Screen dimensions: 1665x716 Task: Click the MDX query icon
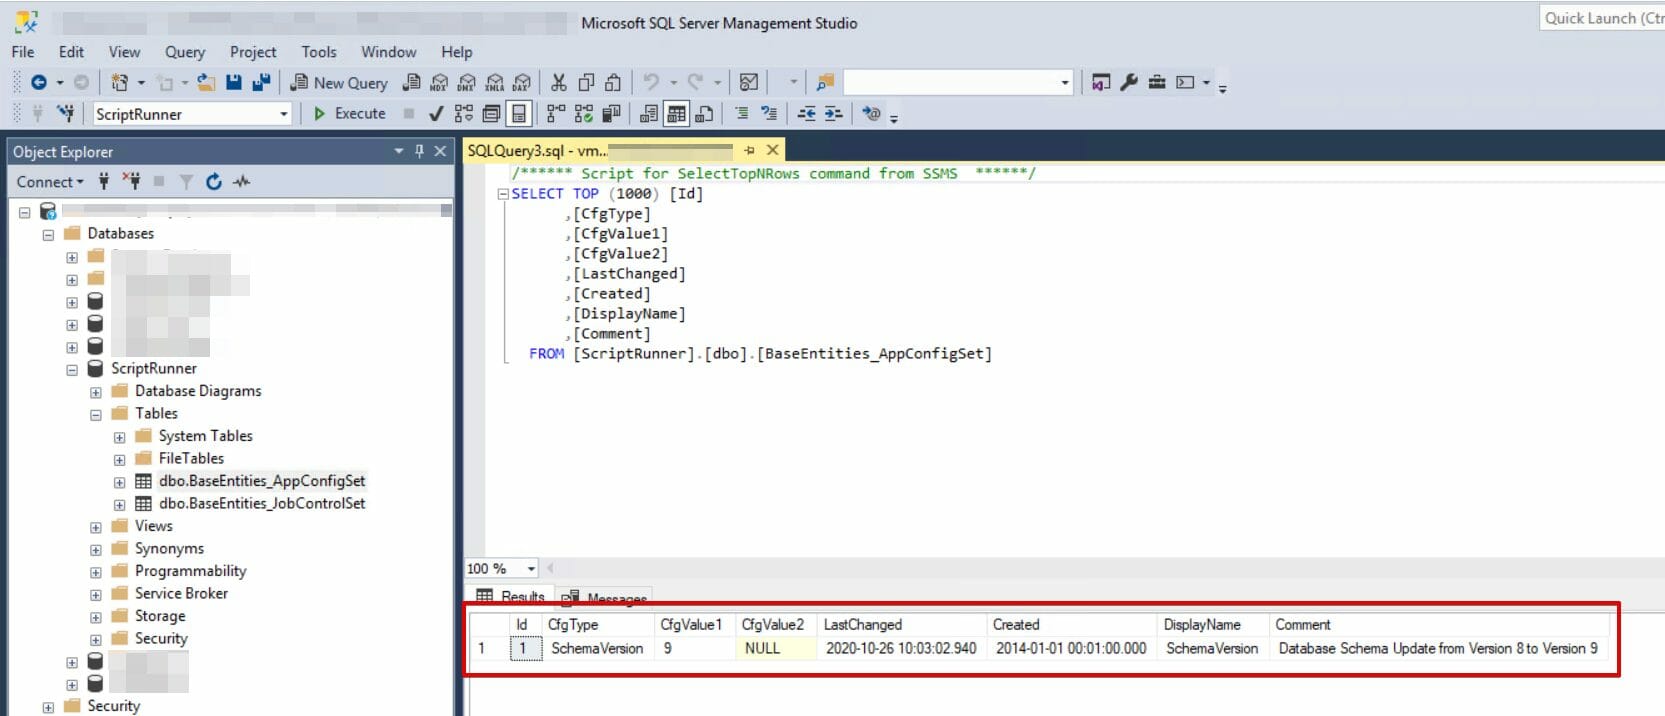coord(439,83)
